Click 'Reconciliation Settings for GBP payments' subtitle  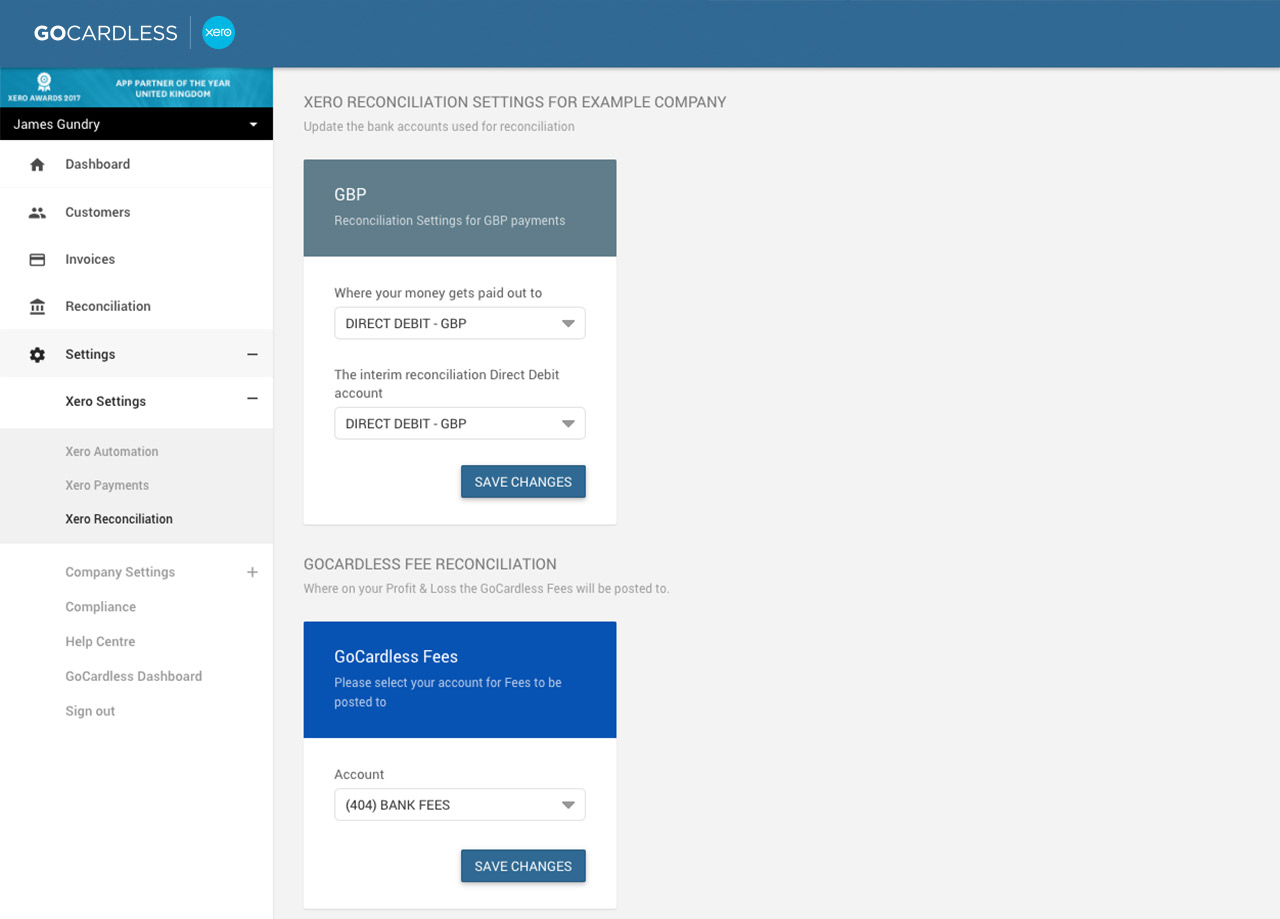pos(450,221)
